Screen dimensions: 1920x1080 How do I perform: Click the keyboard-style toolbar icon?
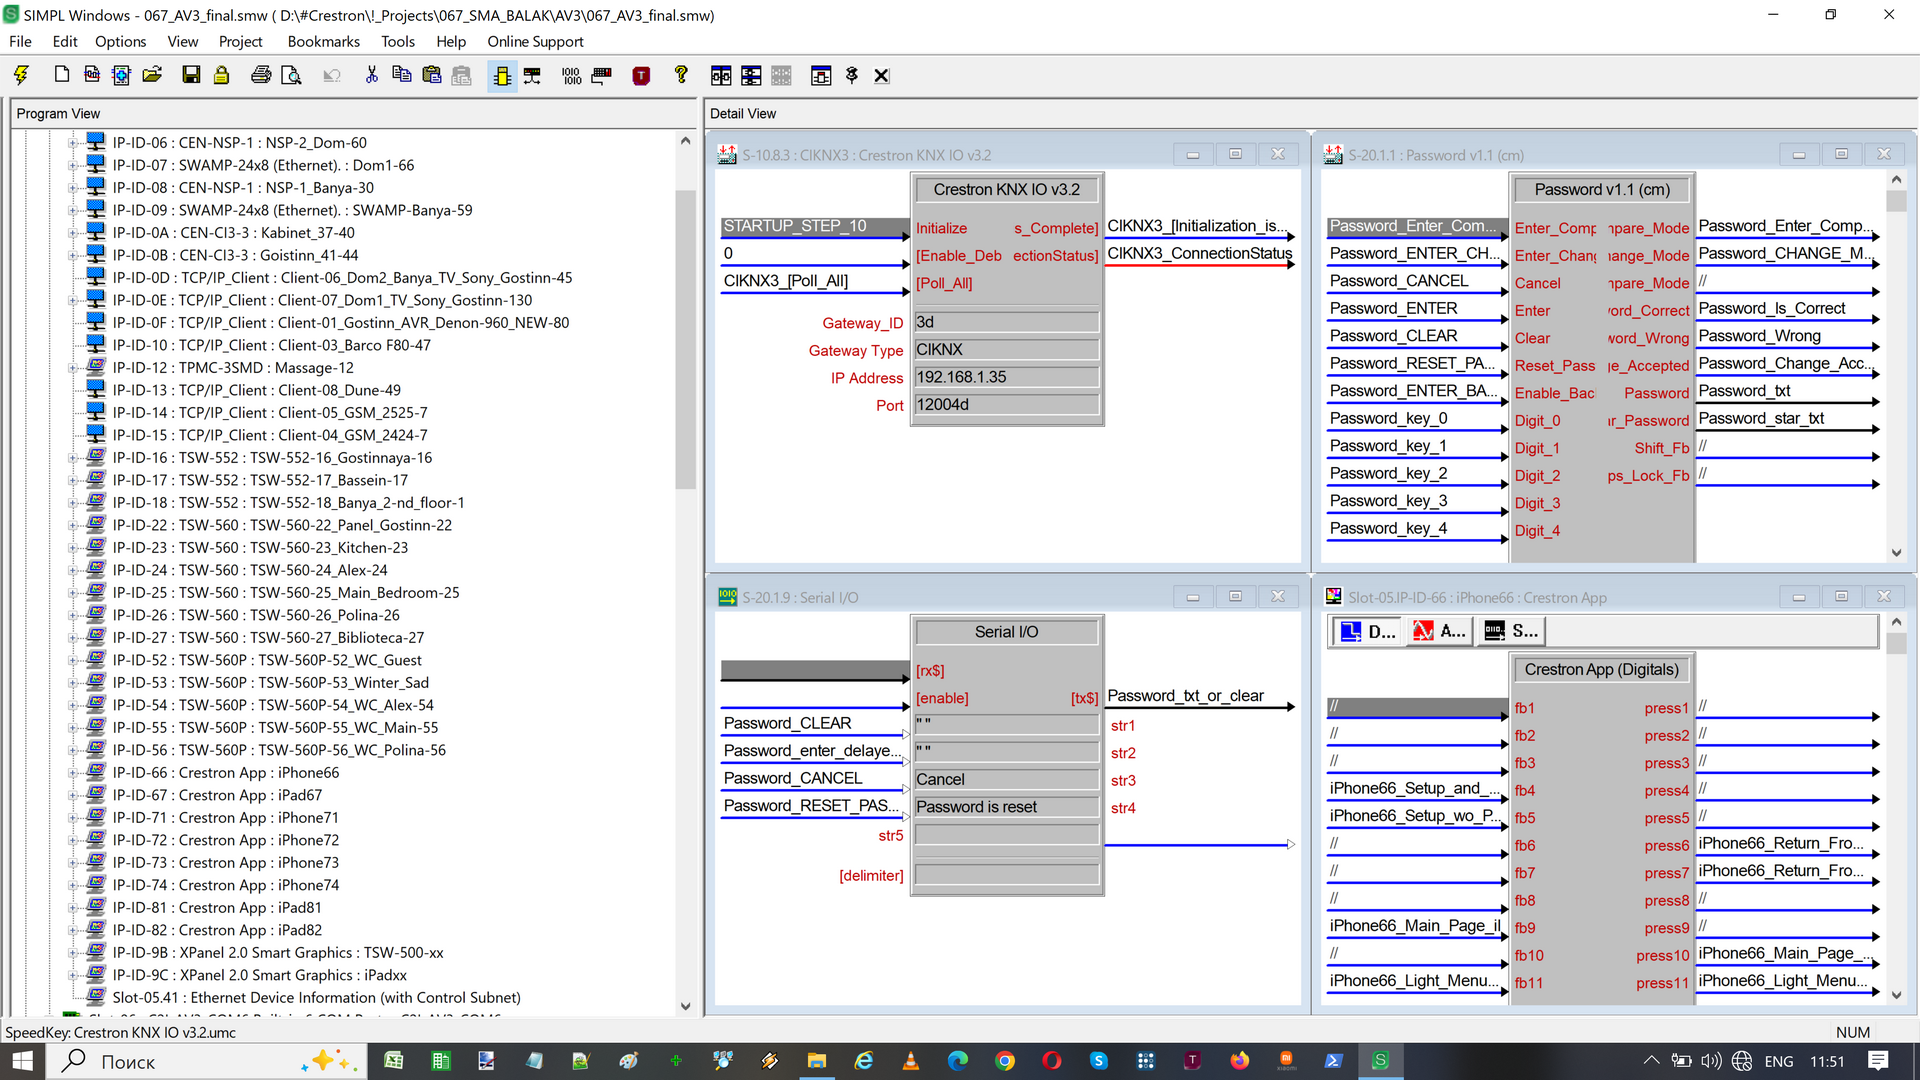602,75
